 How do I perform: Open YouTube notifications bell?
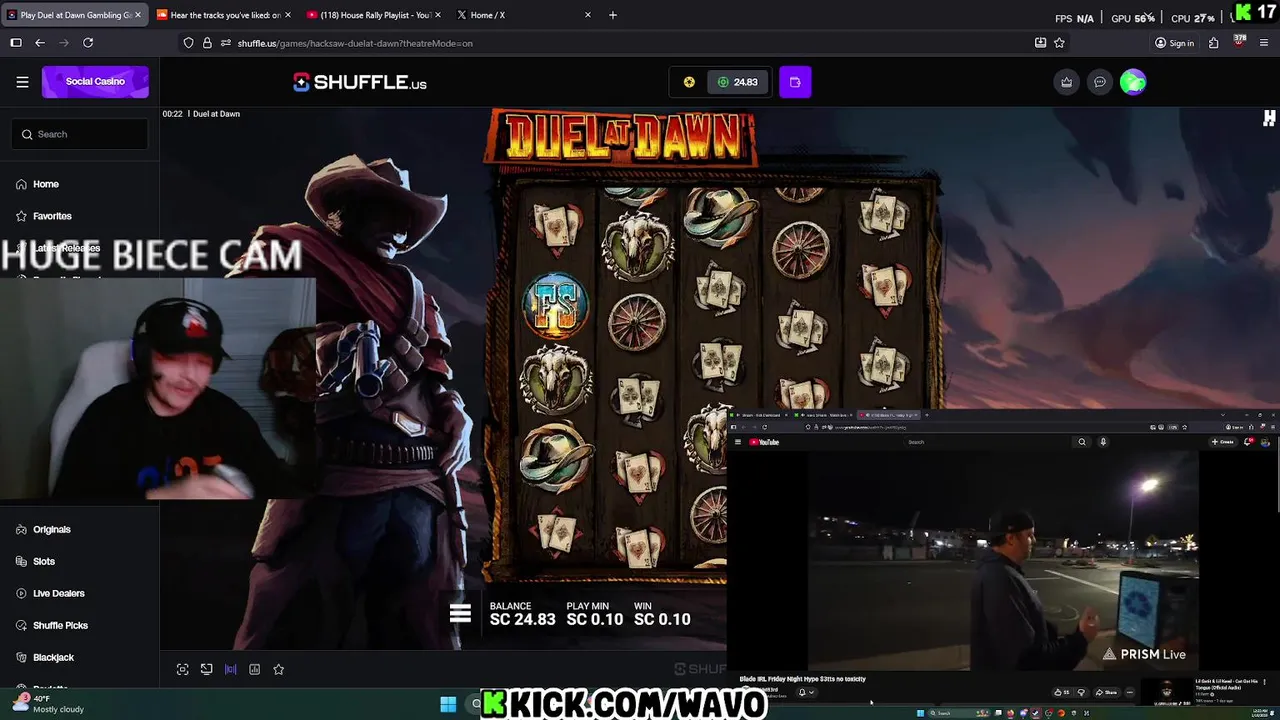(1248, 442)
